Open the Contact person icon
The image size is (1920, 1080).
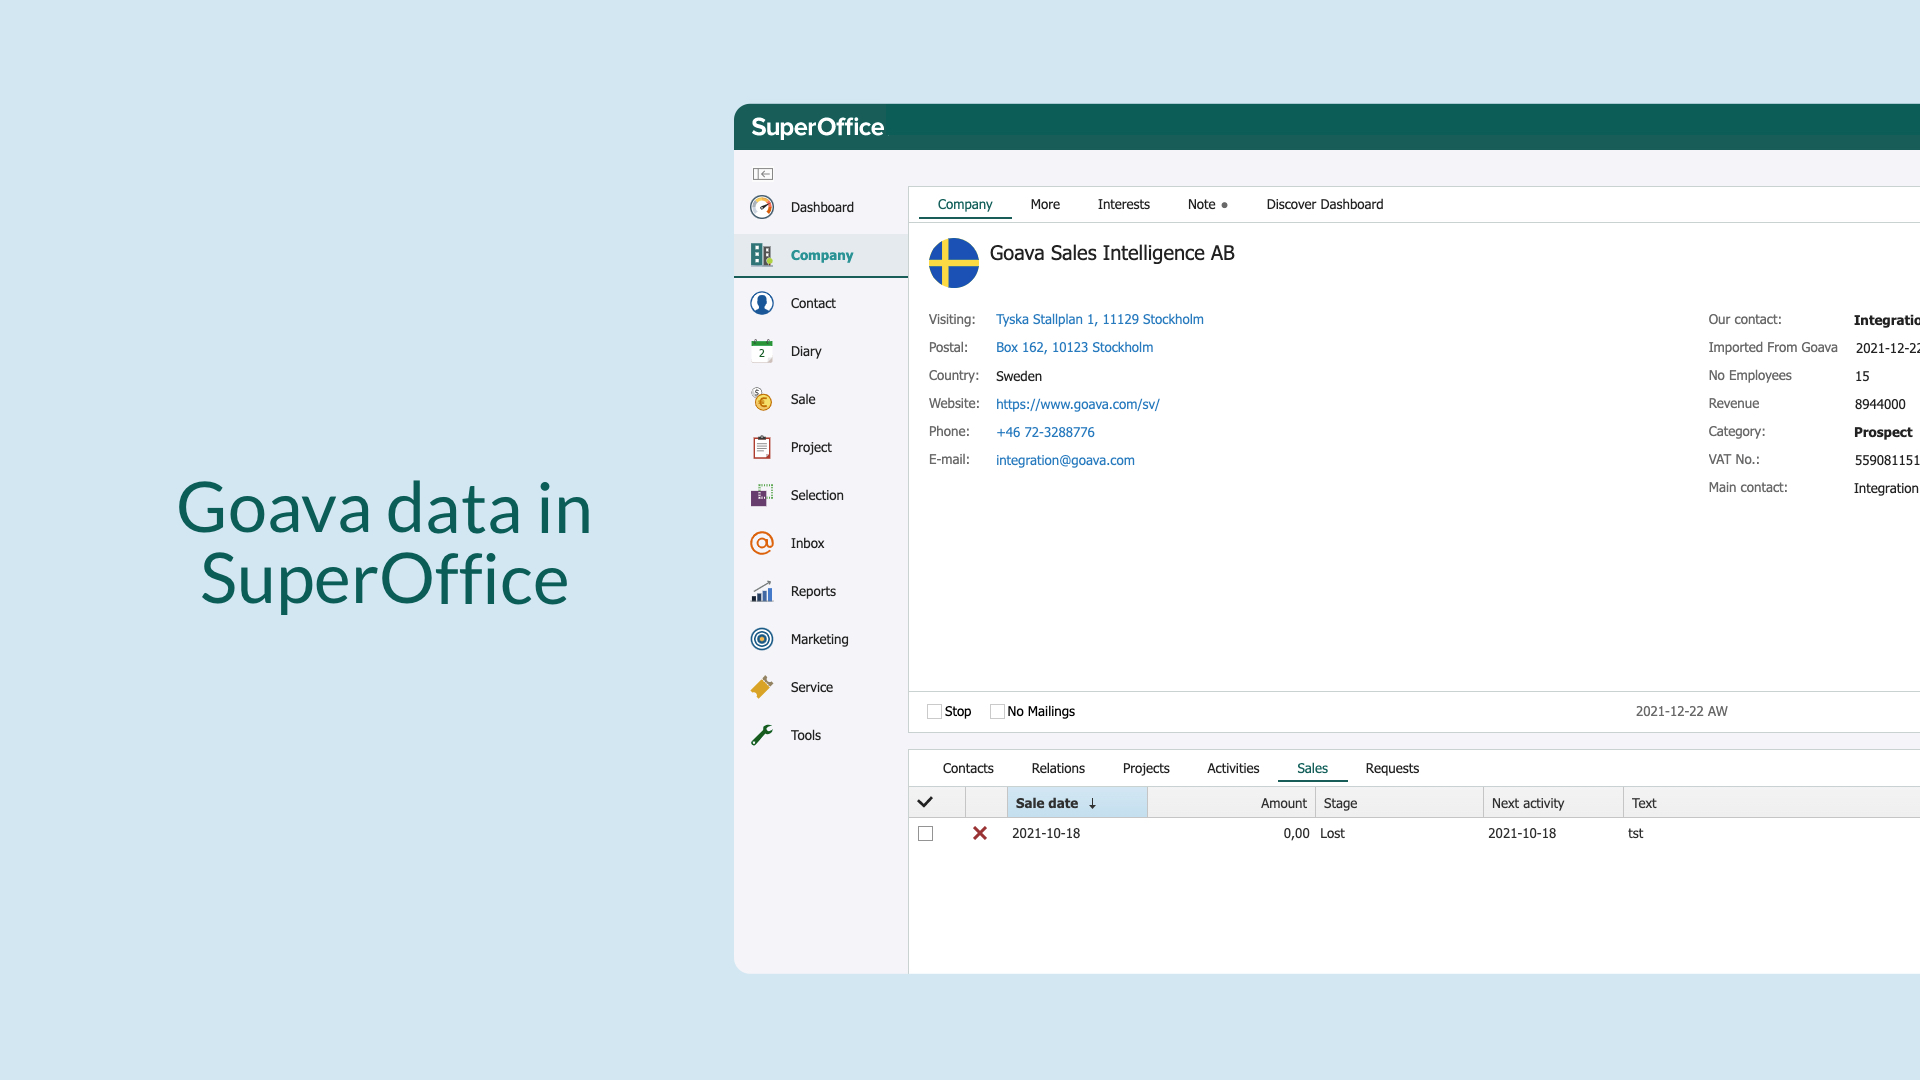[x=762, y=303]
